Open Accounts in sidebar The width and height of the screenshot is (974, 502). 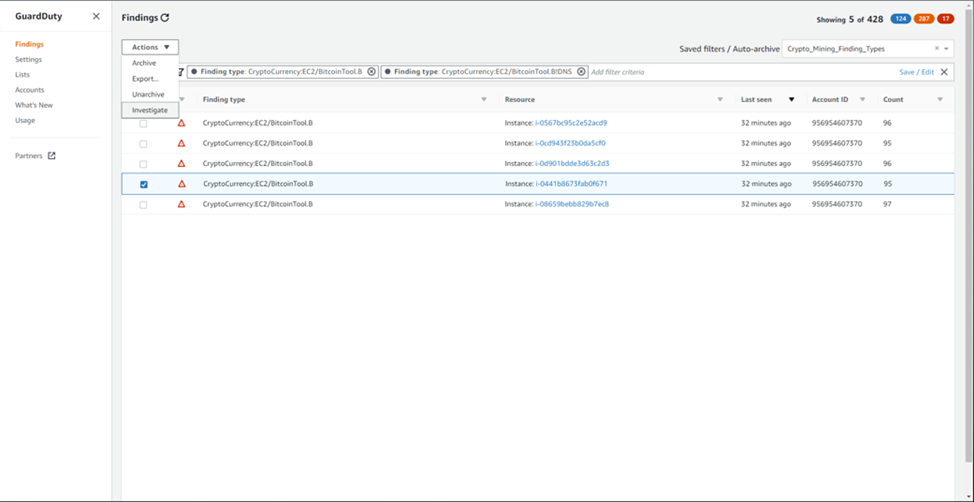point(30,90)
